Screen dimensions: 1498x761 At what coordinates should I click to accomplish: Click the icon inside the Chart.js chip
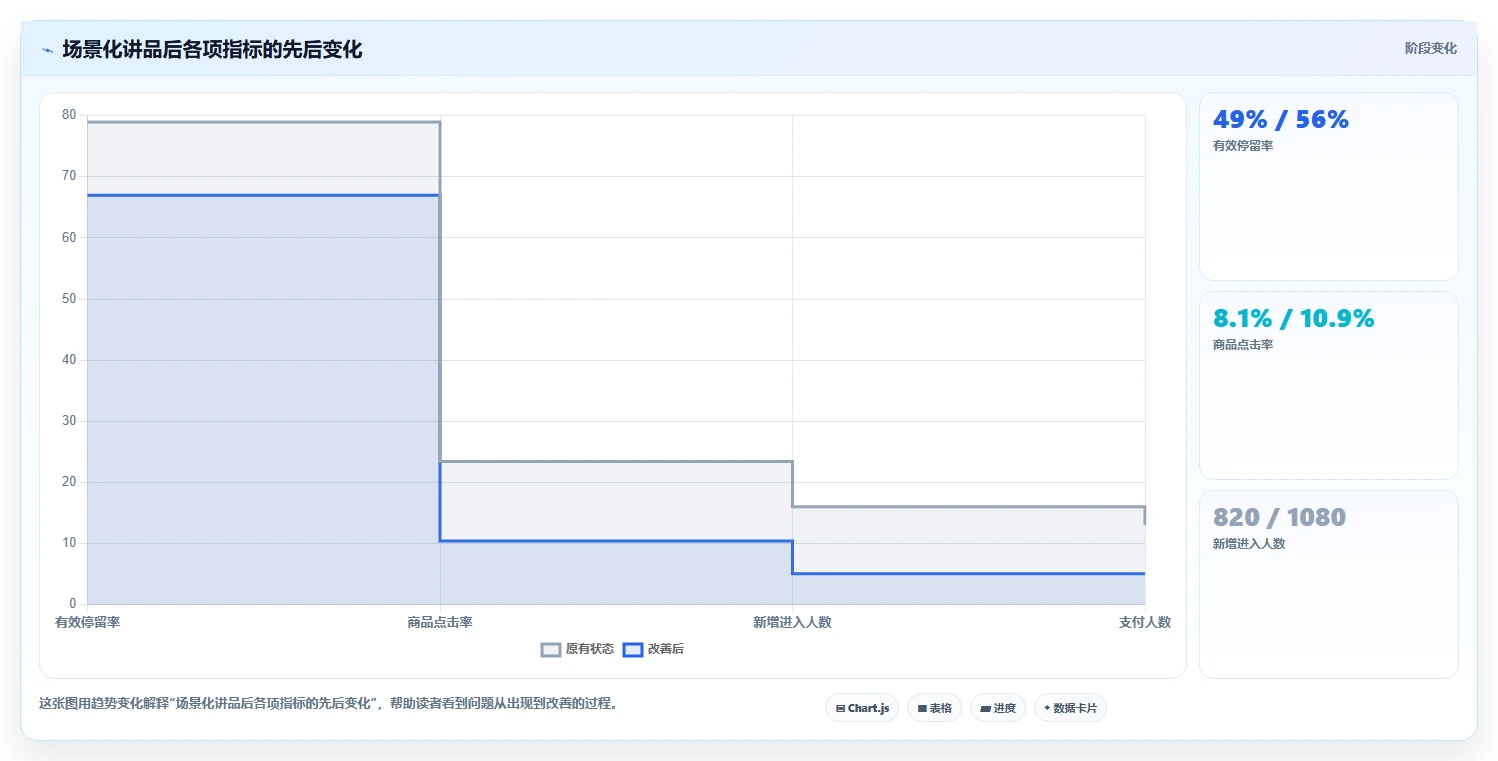tap(840, 708)
